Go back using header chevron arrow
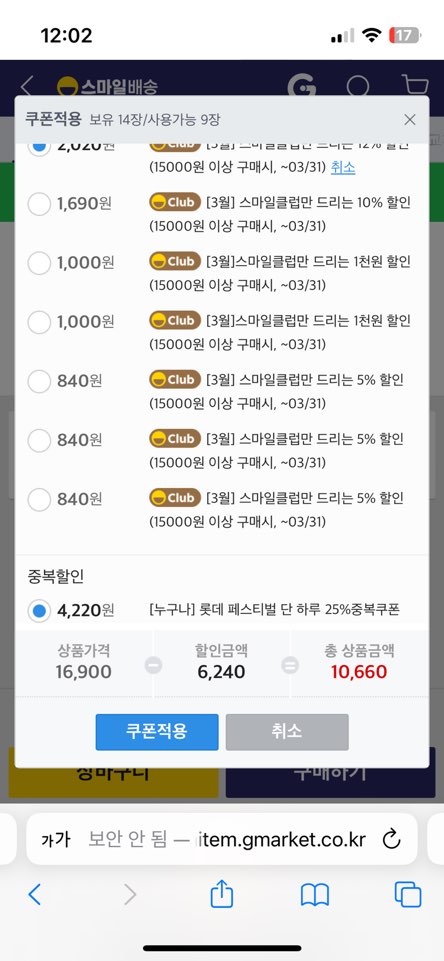The image size is (444, 961). pos(26,86)
